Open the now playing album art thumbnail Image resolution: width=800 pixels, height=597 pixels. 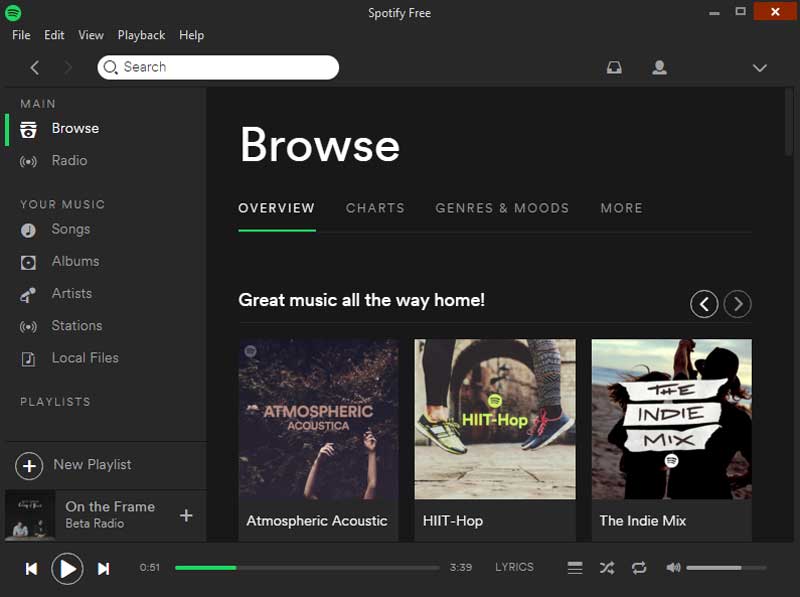[30, 515]
